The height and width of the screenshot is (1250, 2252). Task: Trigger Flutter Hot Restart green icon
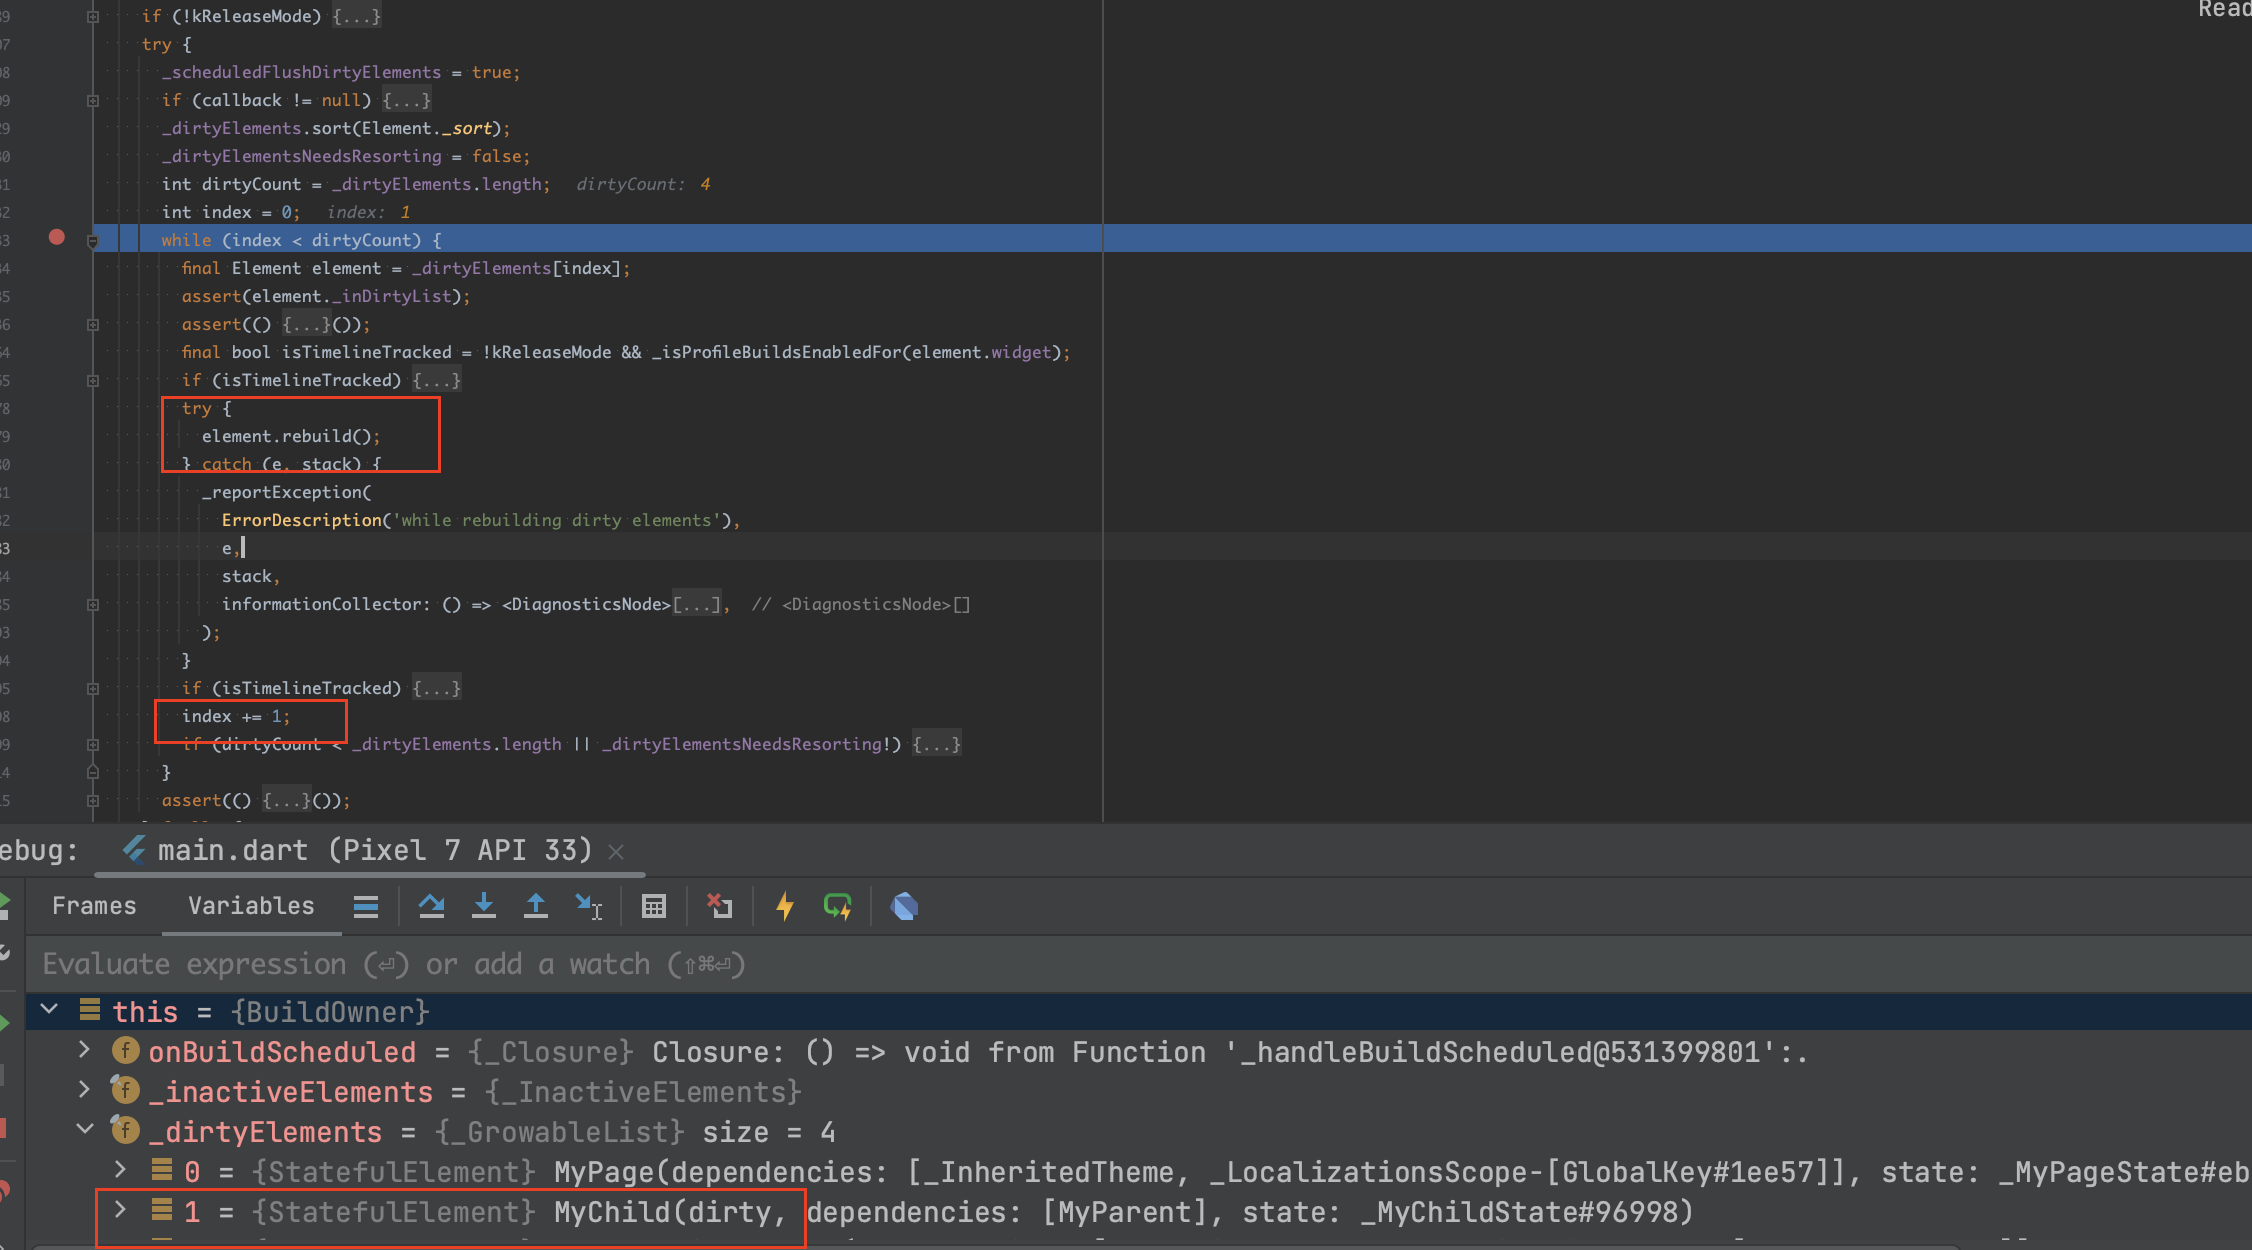(x=837, y=906)
